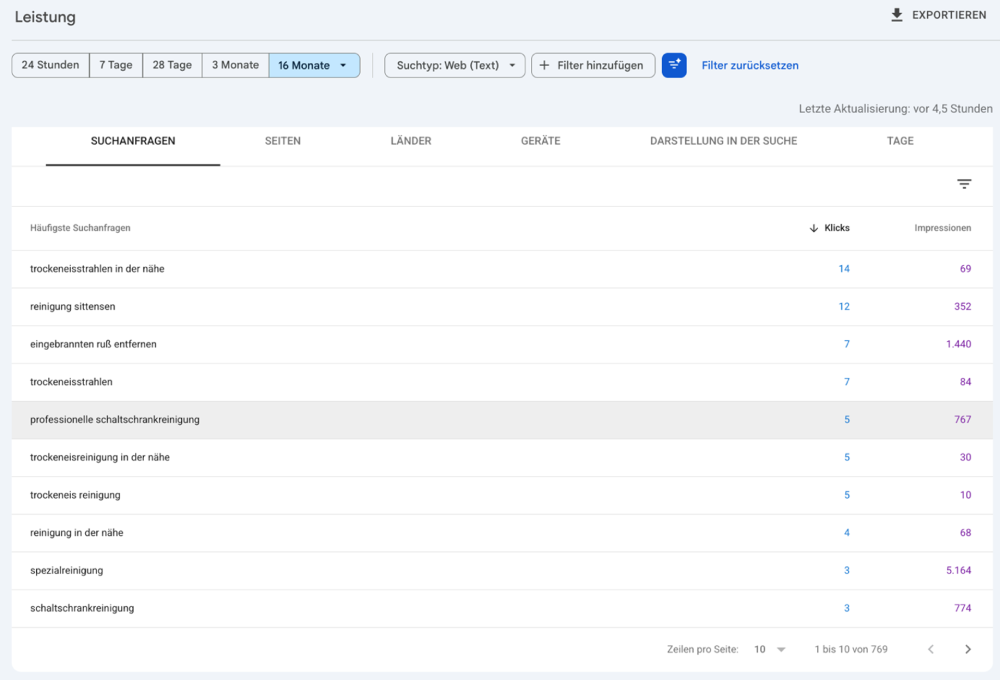
Task: Click the Filter hinzufügen button
Action: 593,65
